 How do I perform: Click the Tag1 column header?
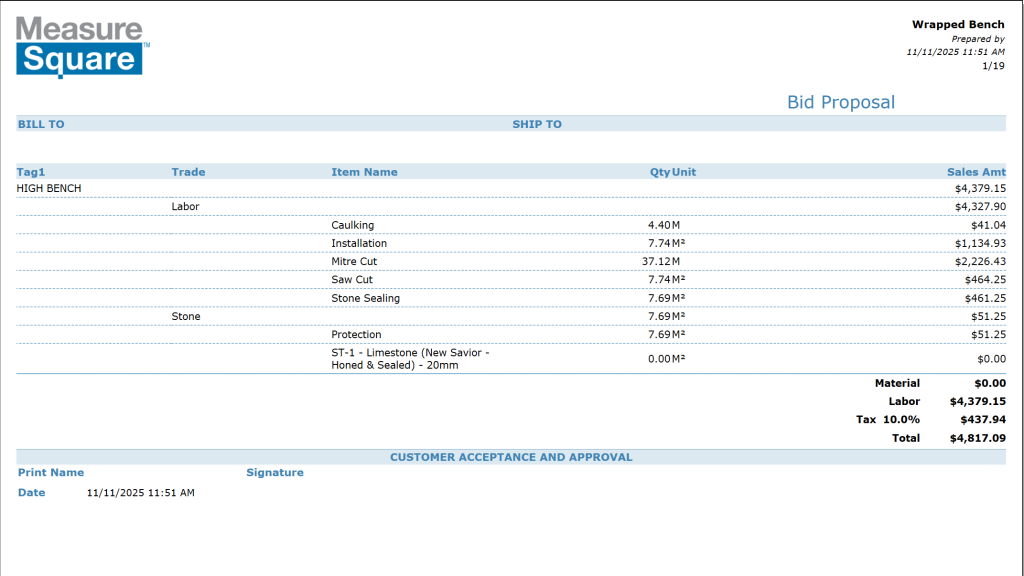click(31, 172)
